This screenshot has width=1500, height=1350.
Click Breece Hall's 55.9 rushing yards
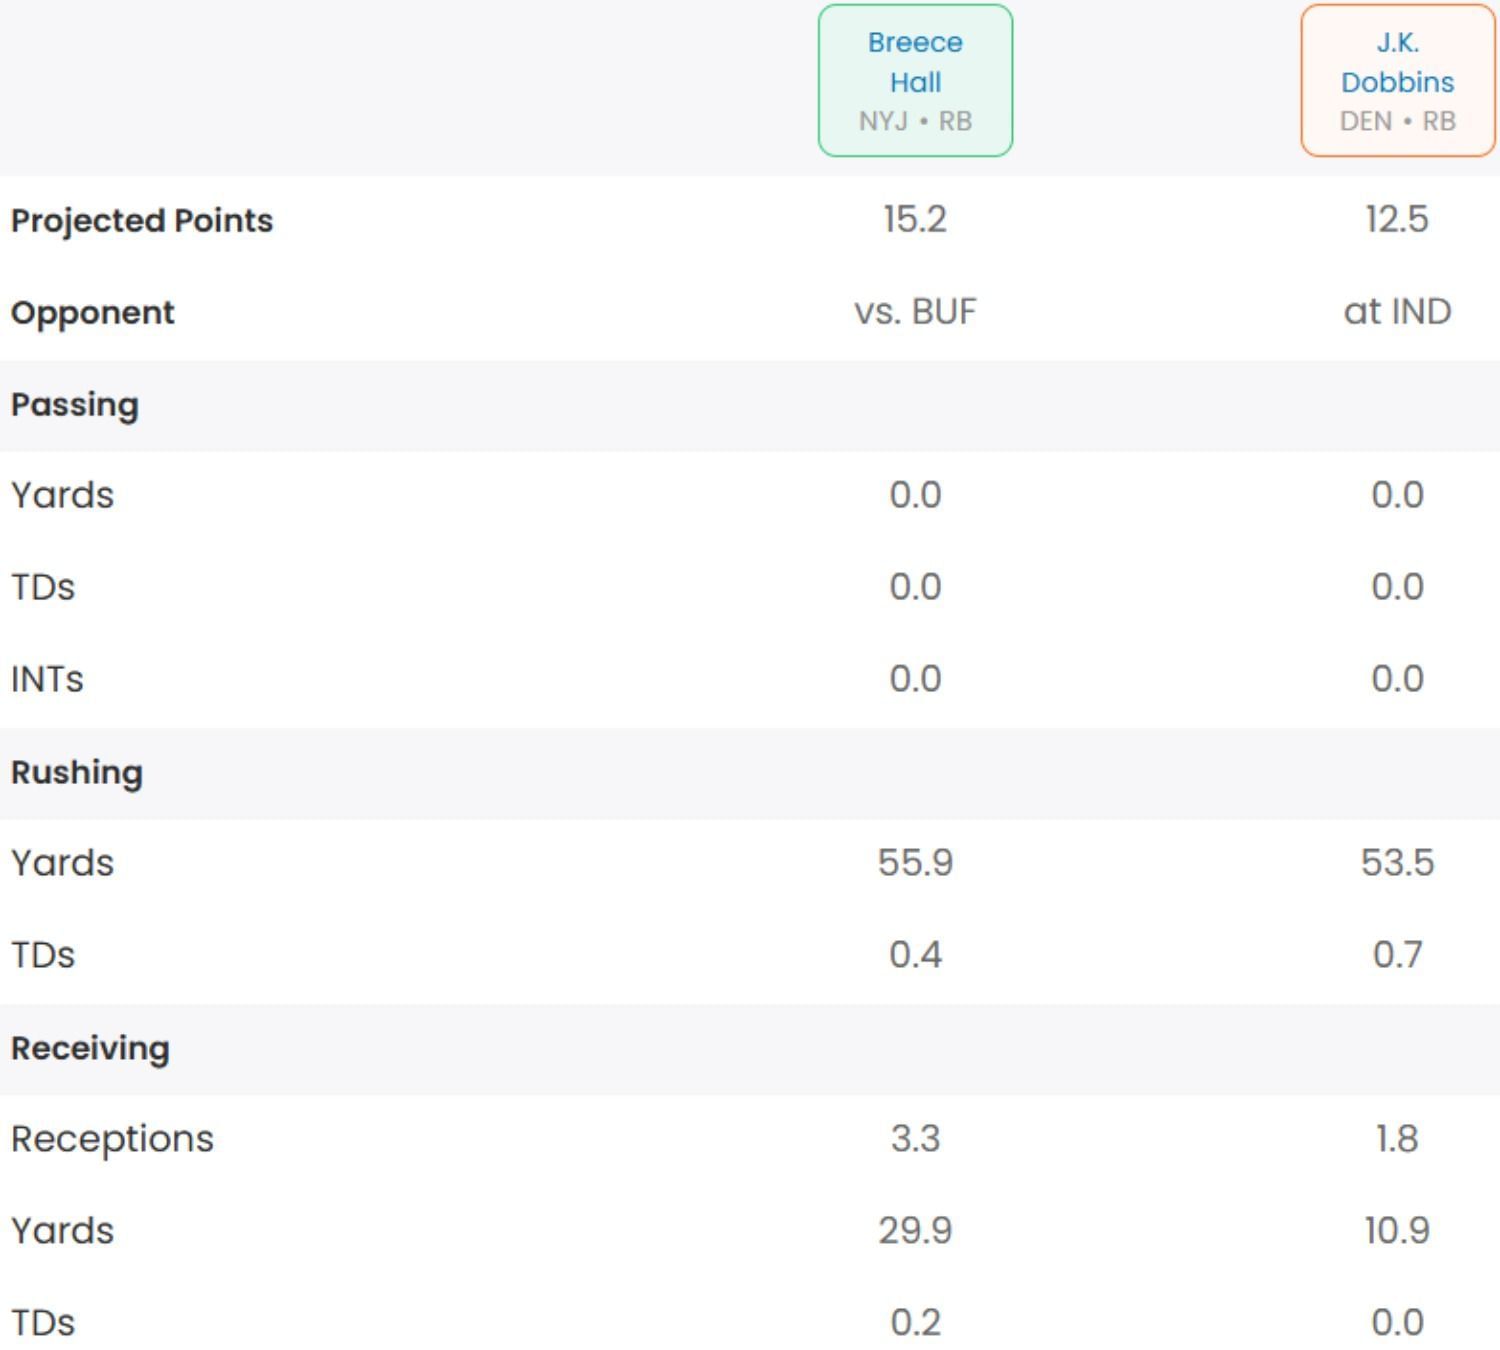pos(915,862)
